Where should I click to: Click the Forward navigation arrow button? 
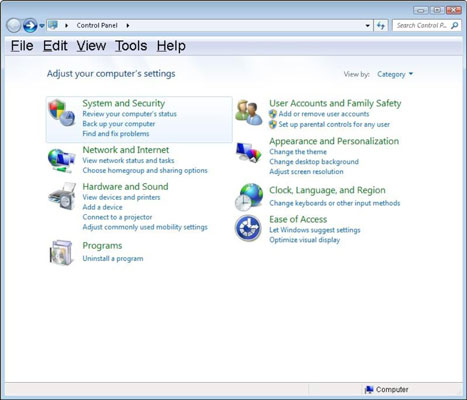(30, 25)
